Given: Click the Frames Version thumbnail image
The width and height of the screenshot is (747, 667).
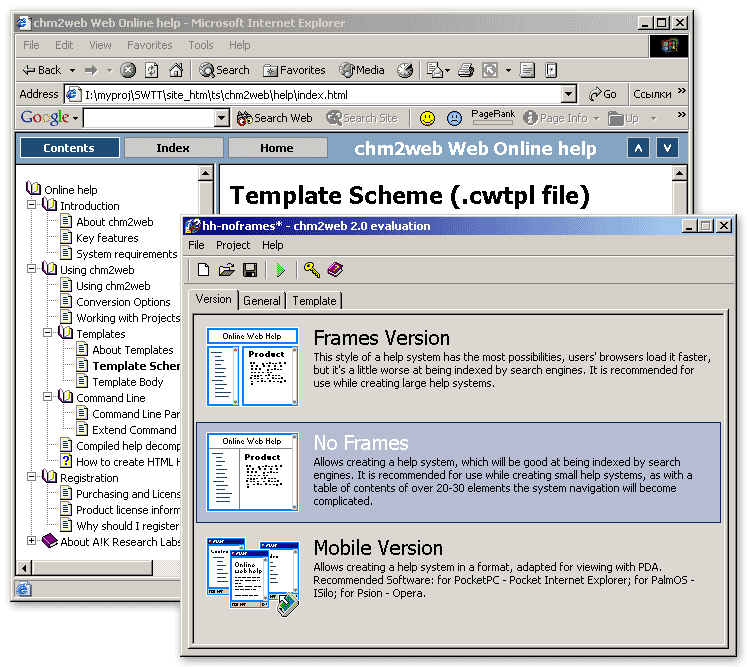Looking at the screenshot, I should coord(252,366).
